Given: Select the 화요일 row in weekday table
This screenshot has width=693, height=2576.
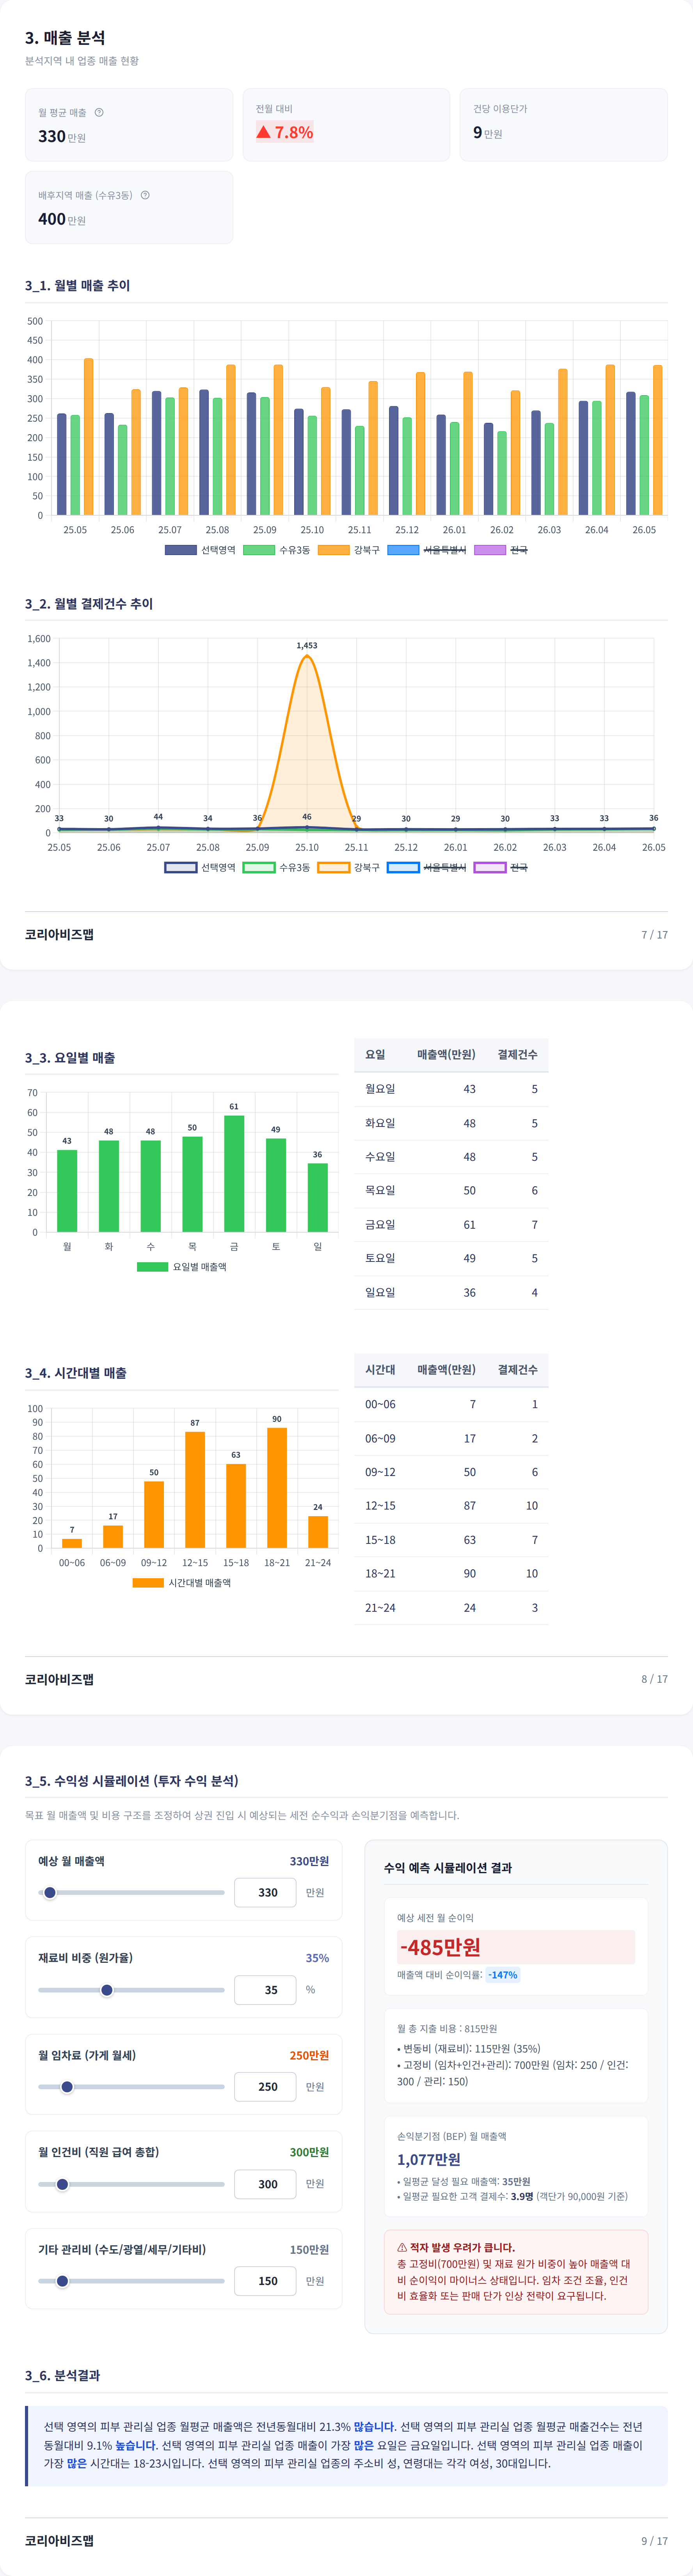Looking at the screenshot, I should tap(451, 1123).
